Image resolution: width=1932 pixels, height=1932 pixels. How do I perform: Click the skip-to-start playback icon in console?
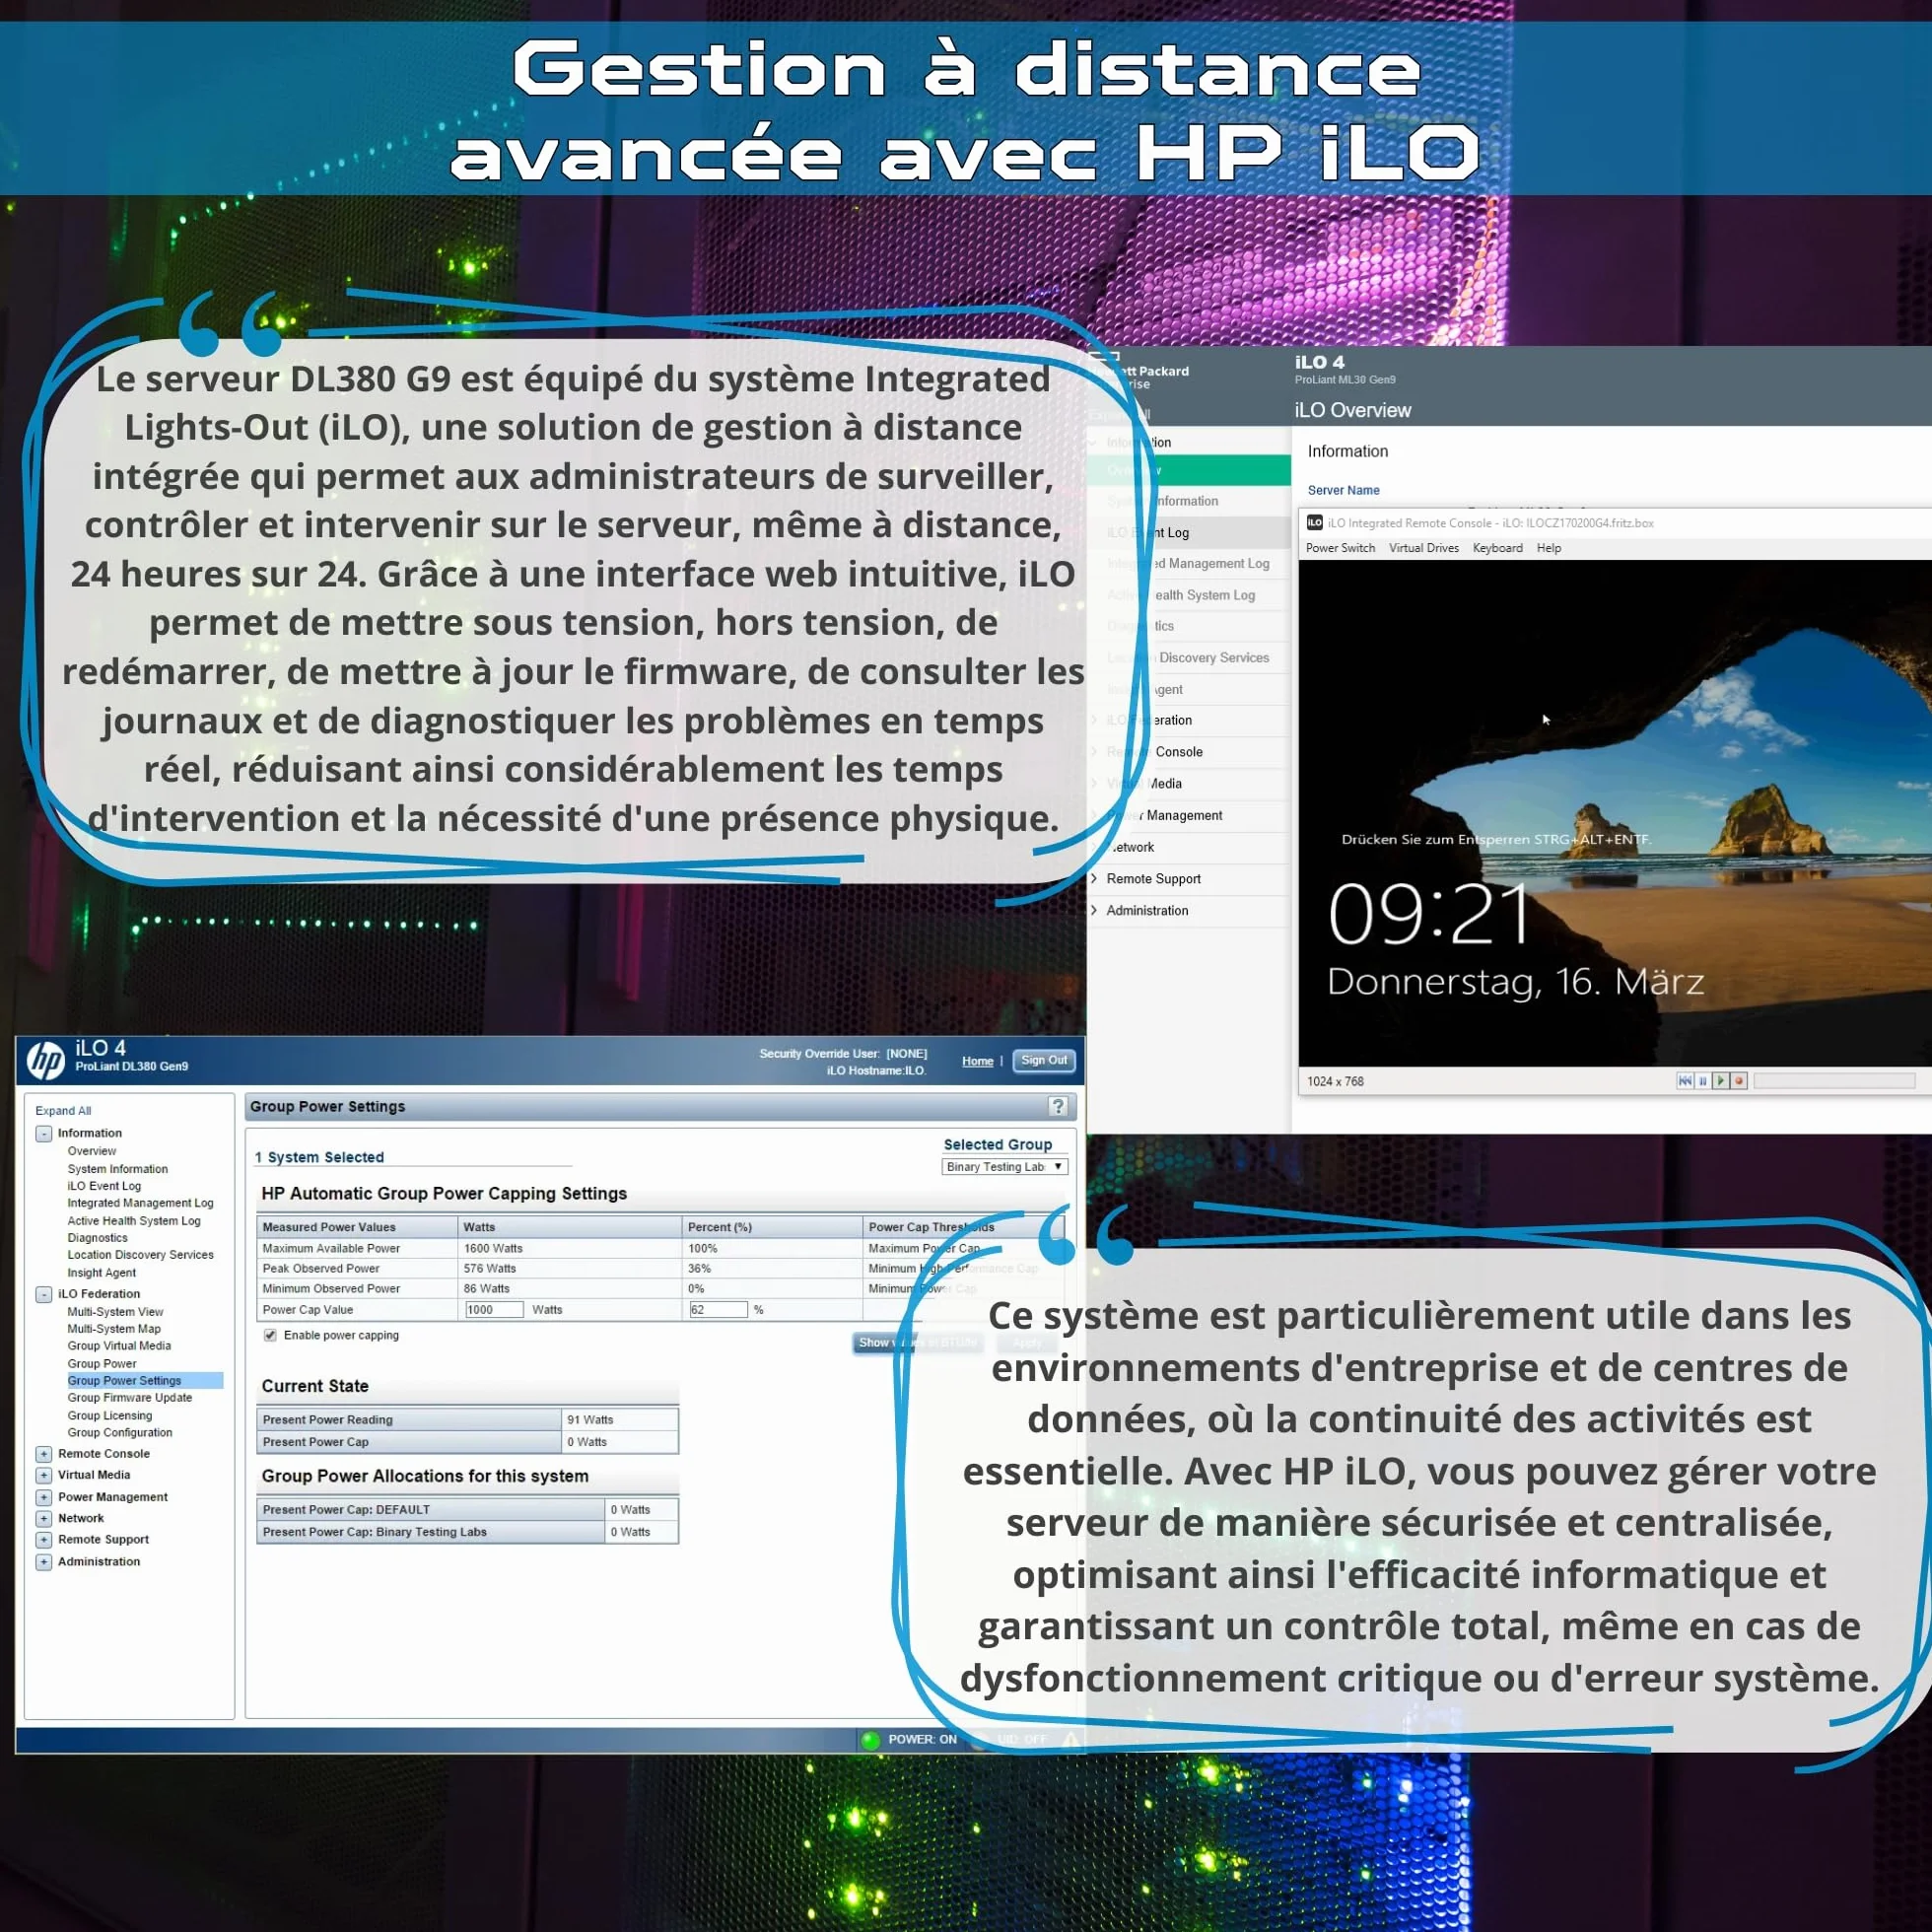pyautogui.click(x=1685, y=1081)
